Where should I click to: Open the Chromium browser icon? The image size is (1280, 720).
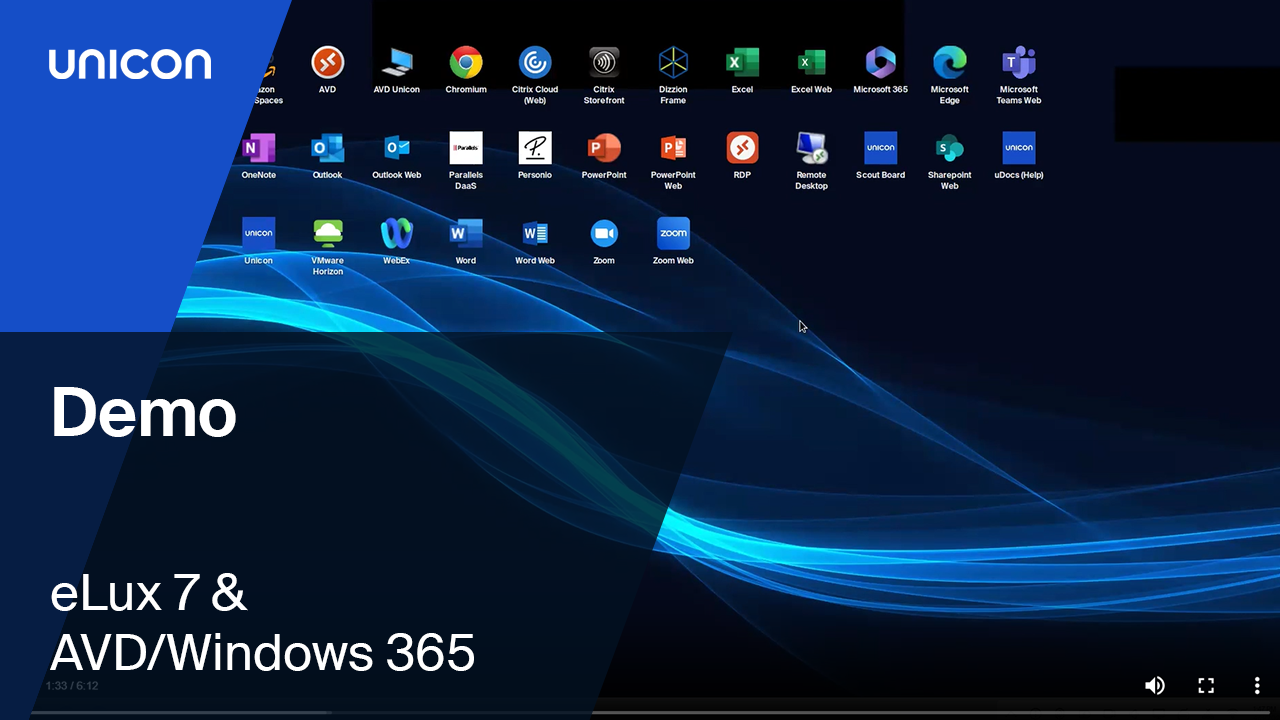[466, 63]
